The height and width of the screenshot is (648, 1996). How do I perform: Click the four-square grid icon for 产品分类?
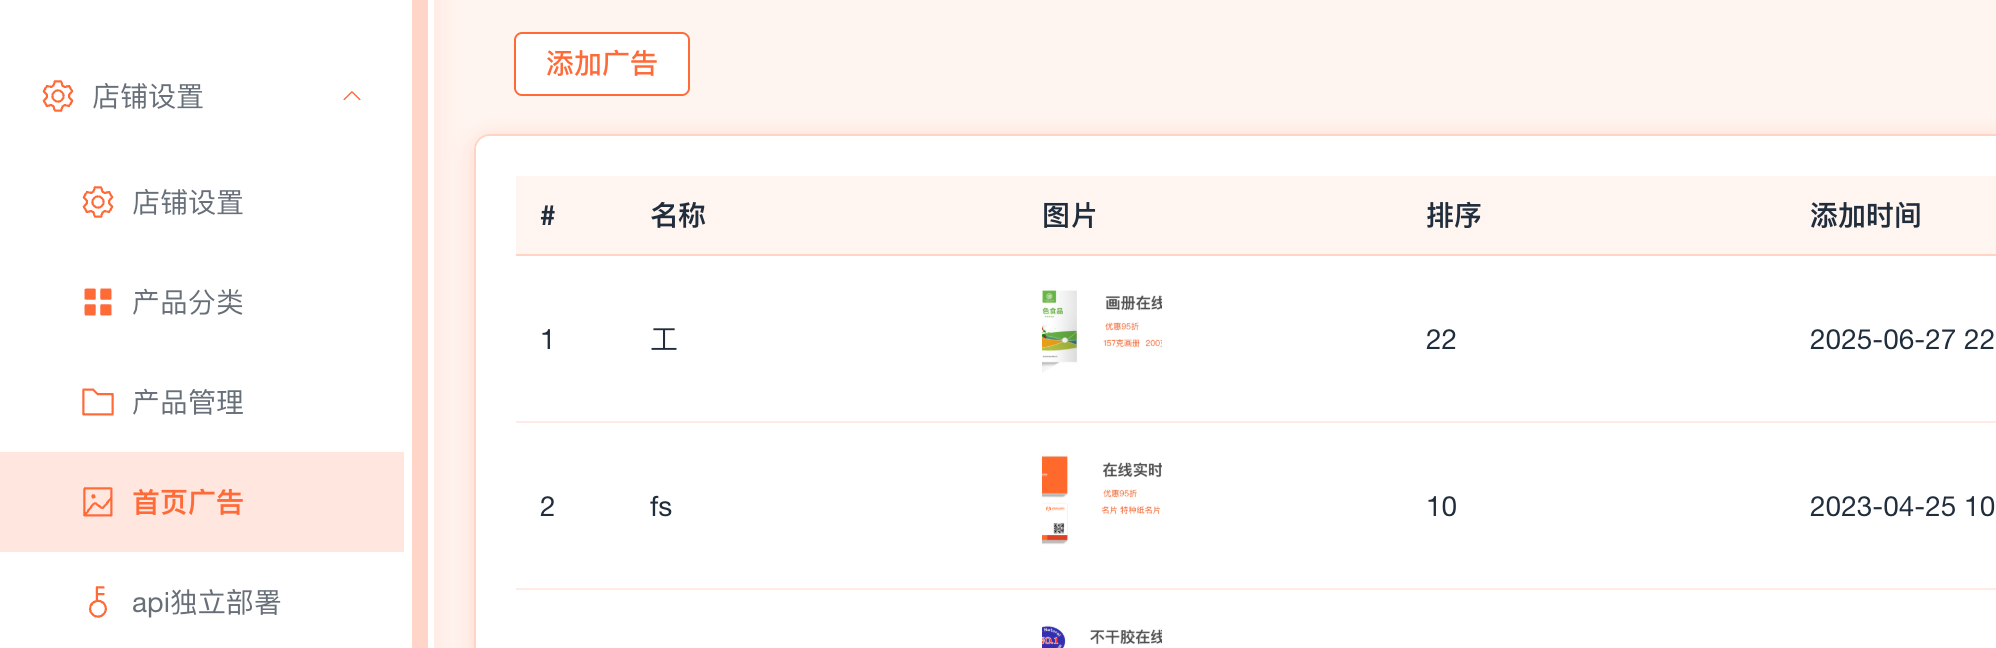pyautogui.click(x=98, y=302)
